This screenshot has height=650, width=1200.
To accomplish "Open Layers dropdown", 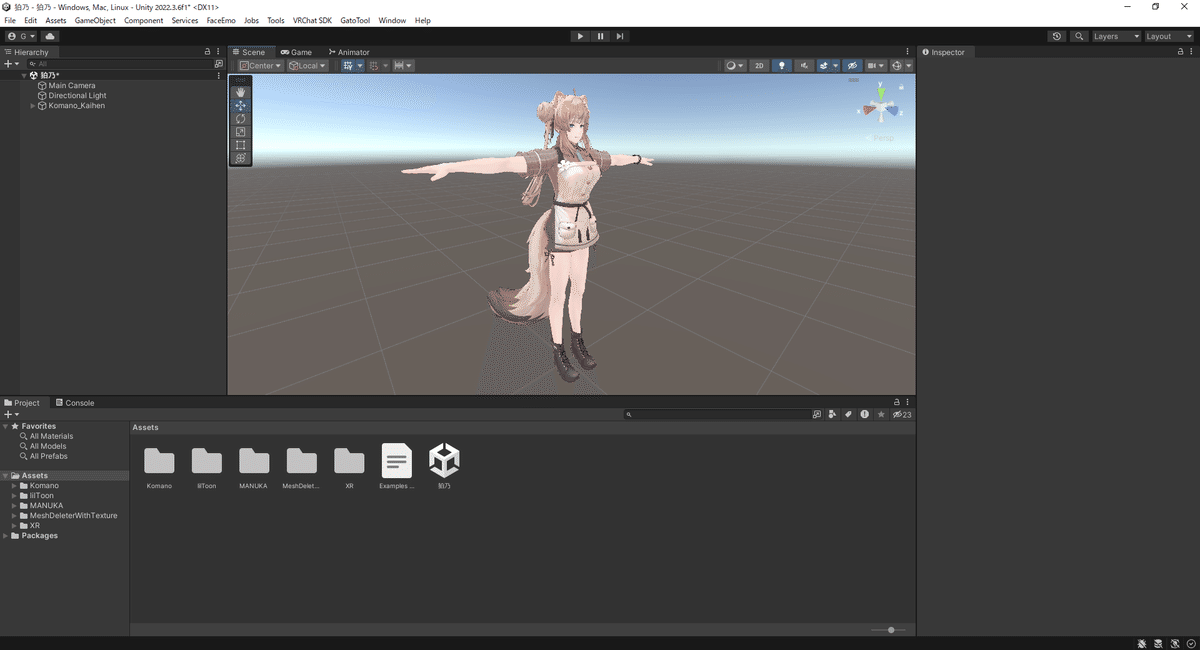I will coord(1116,36).
